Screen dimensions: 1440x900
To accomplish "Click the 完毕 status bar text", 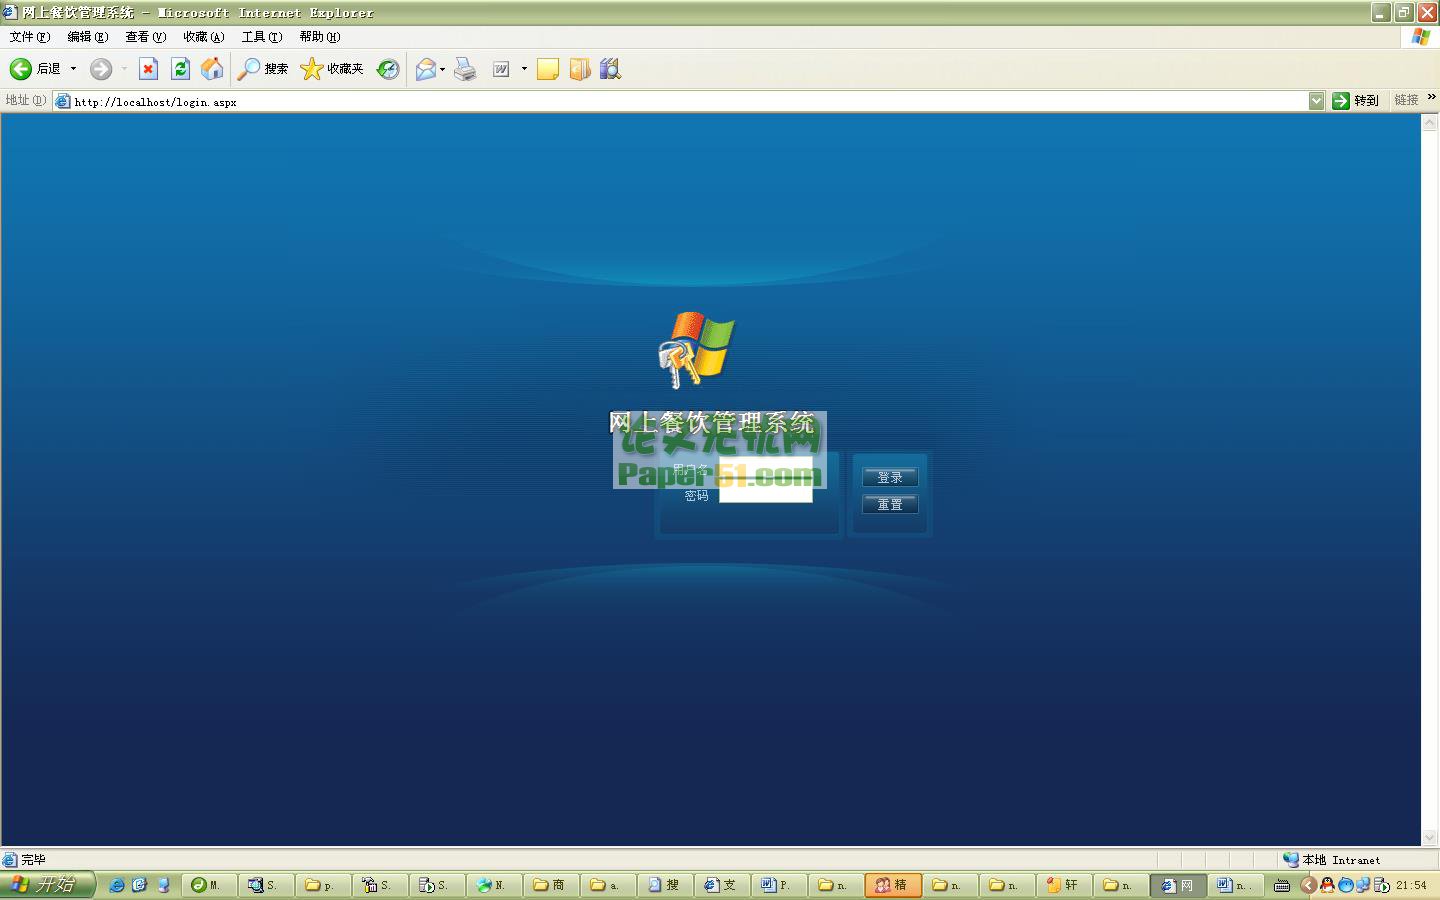I will coord(33,859).
